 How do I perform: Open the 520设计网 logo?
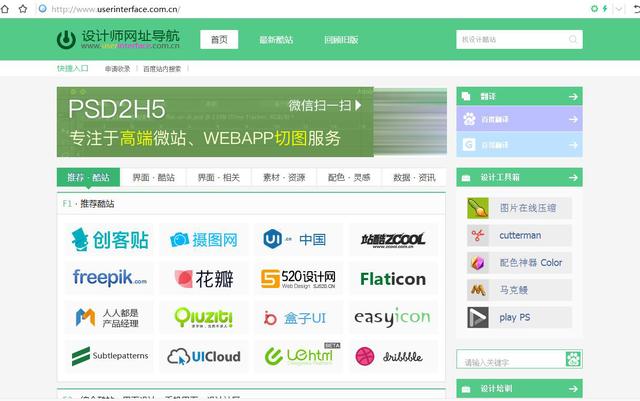click(299, 278)
